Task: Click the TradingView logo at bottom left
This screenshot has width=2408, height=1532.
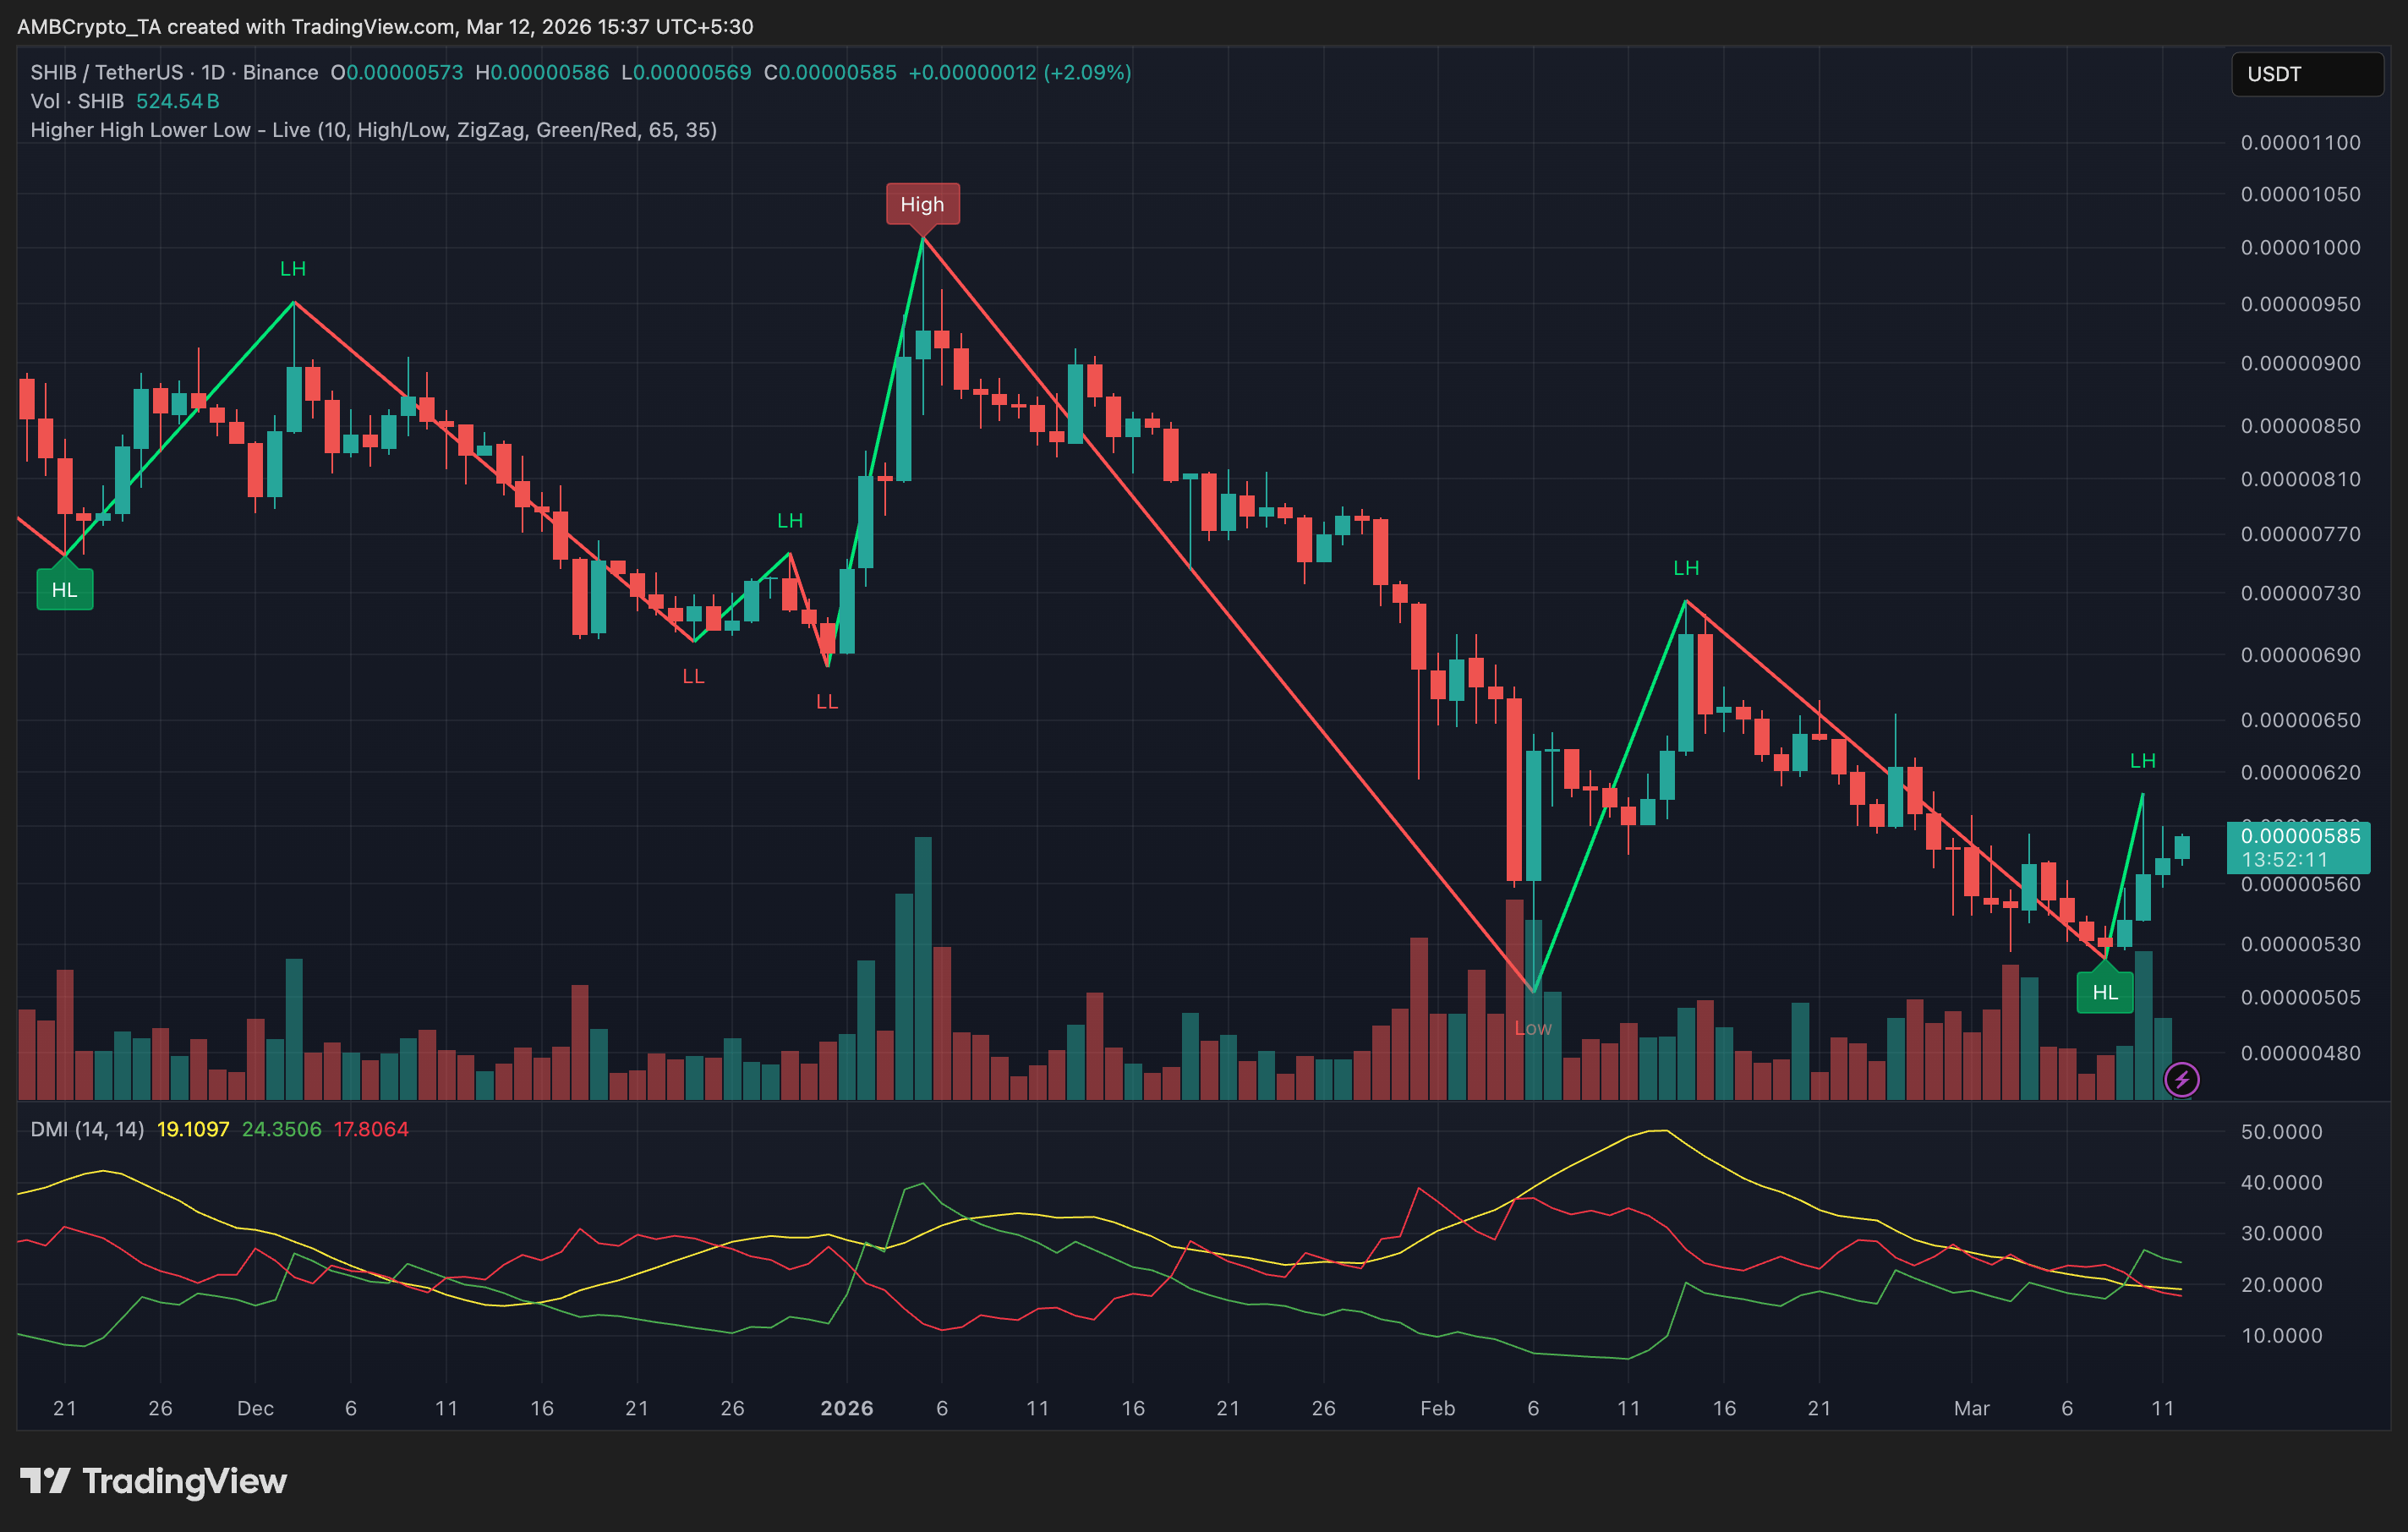Action: 153,1481
